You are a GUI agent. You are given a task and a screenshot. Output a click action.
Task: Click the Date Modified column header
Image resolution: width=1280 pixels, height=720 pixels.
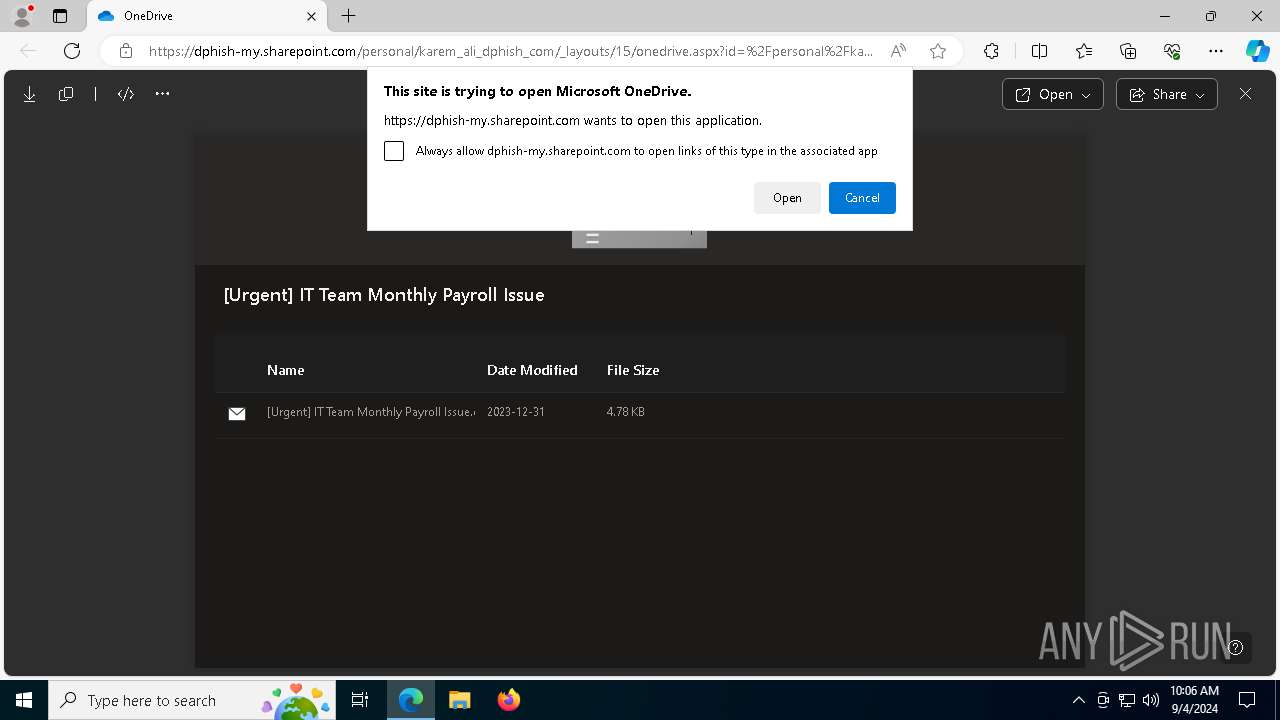click(x=532, y=370)
